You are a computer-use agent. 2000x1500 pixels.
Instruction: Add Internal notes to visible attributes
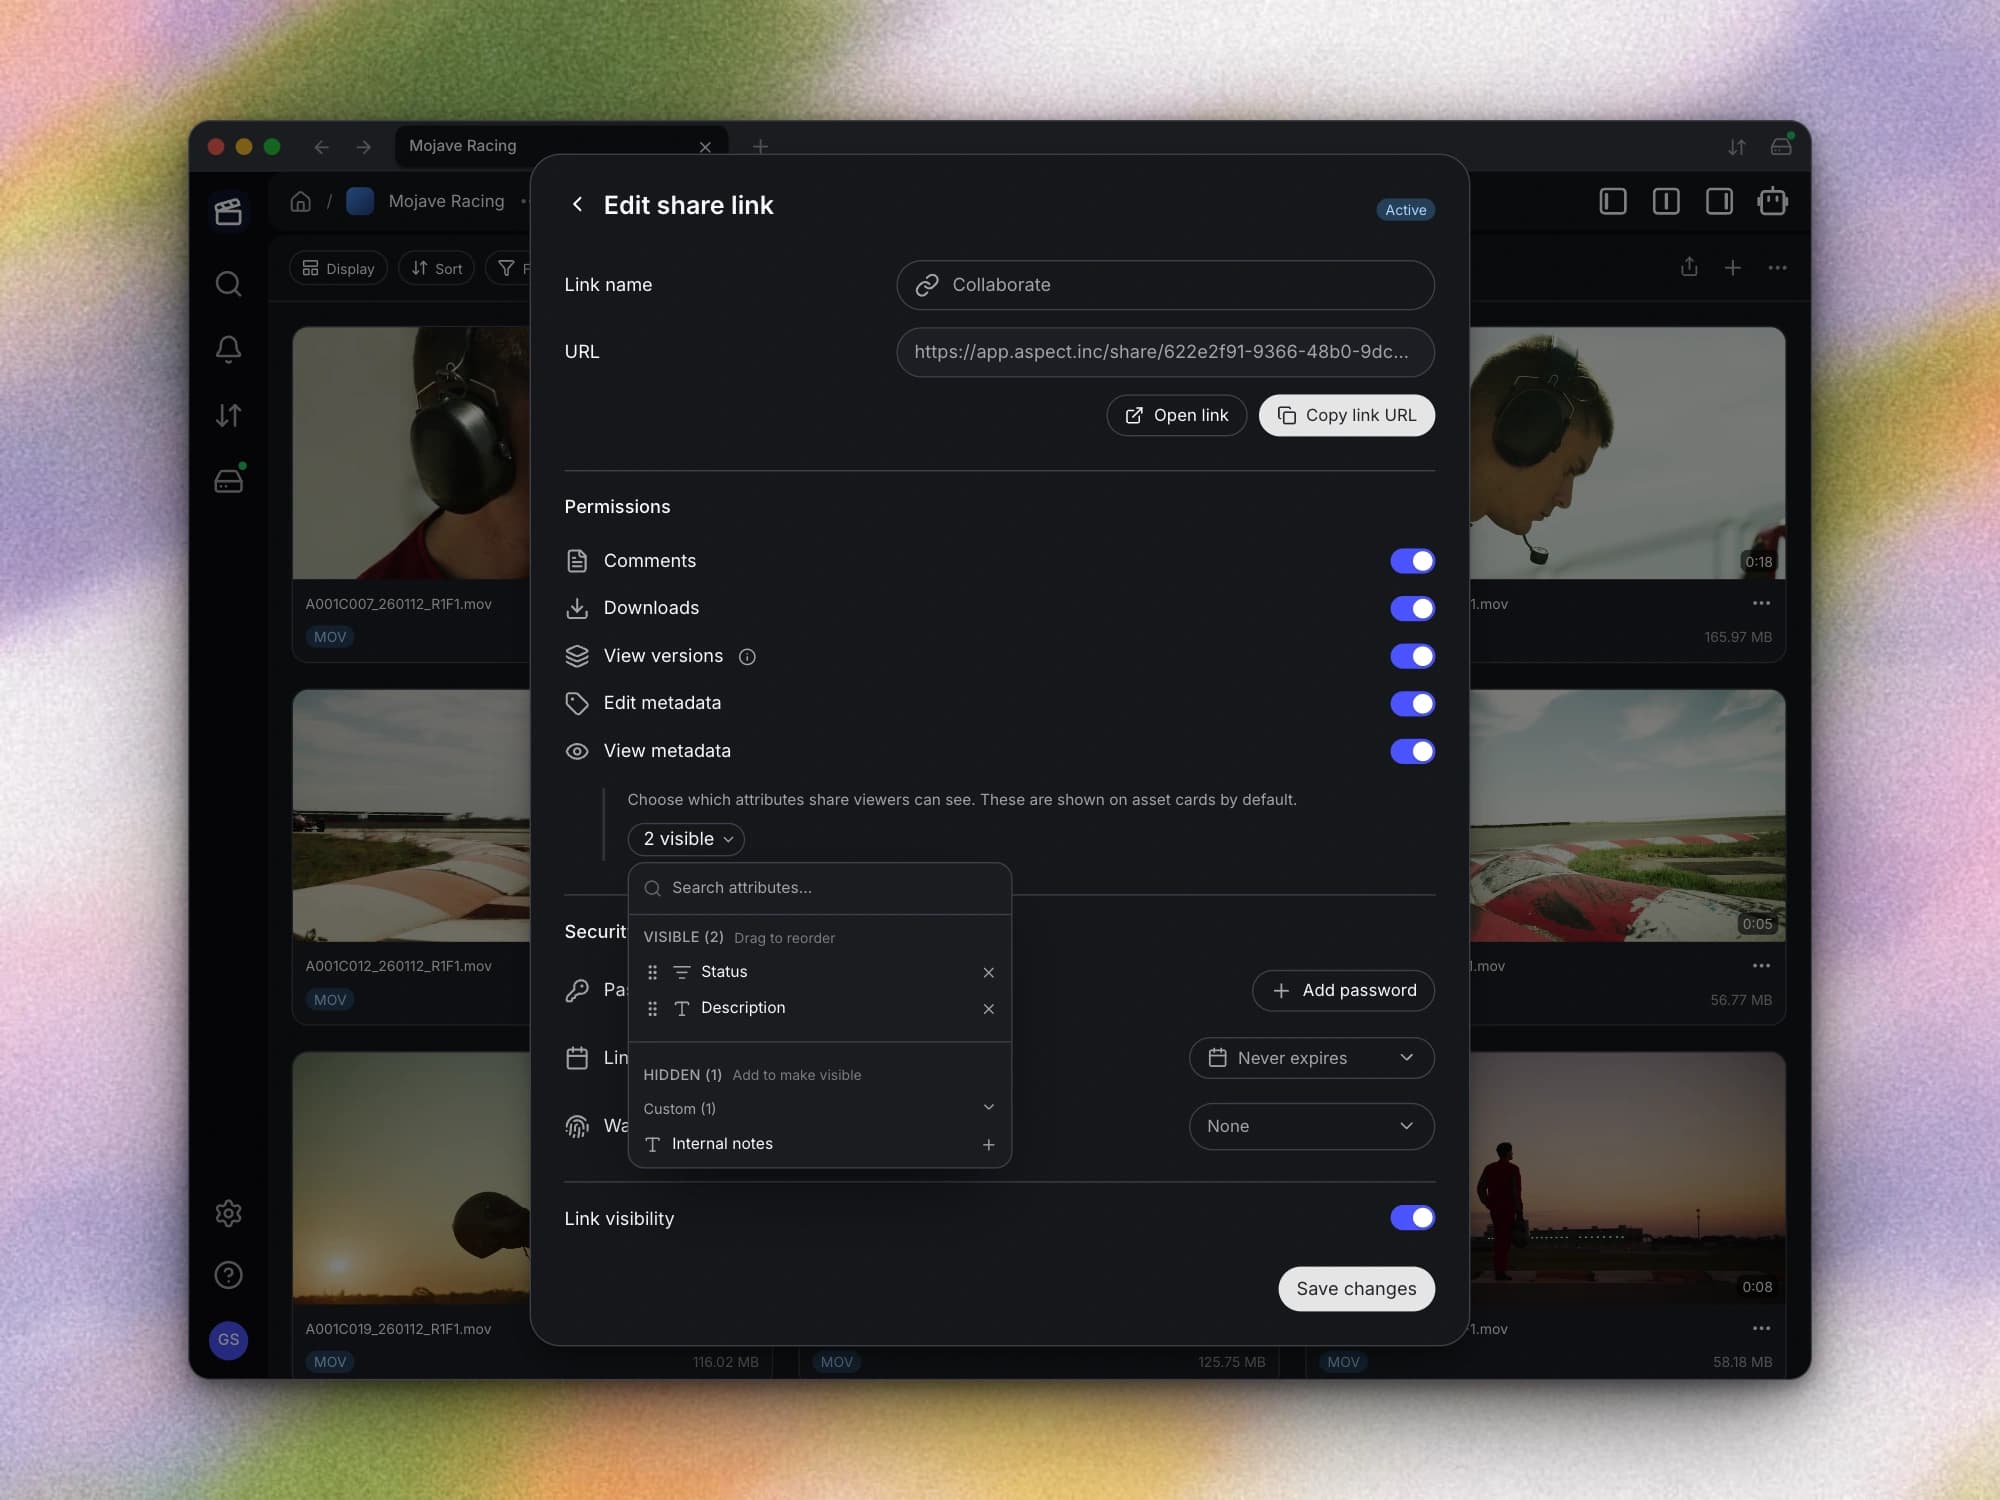pos(988,1145)
